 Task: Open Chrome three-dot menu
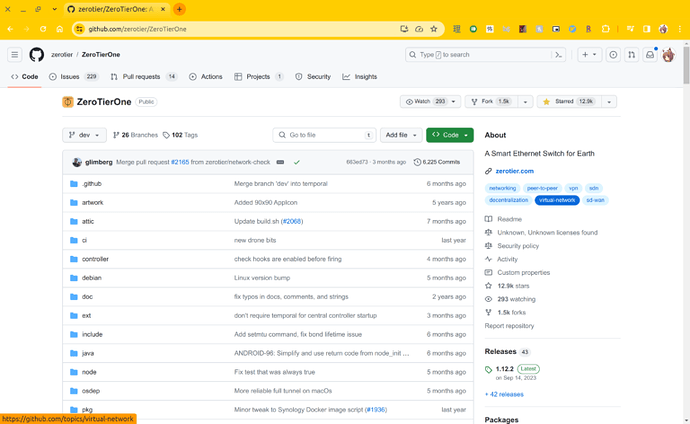(680, 29)
